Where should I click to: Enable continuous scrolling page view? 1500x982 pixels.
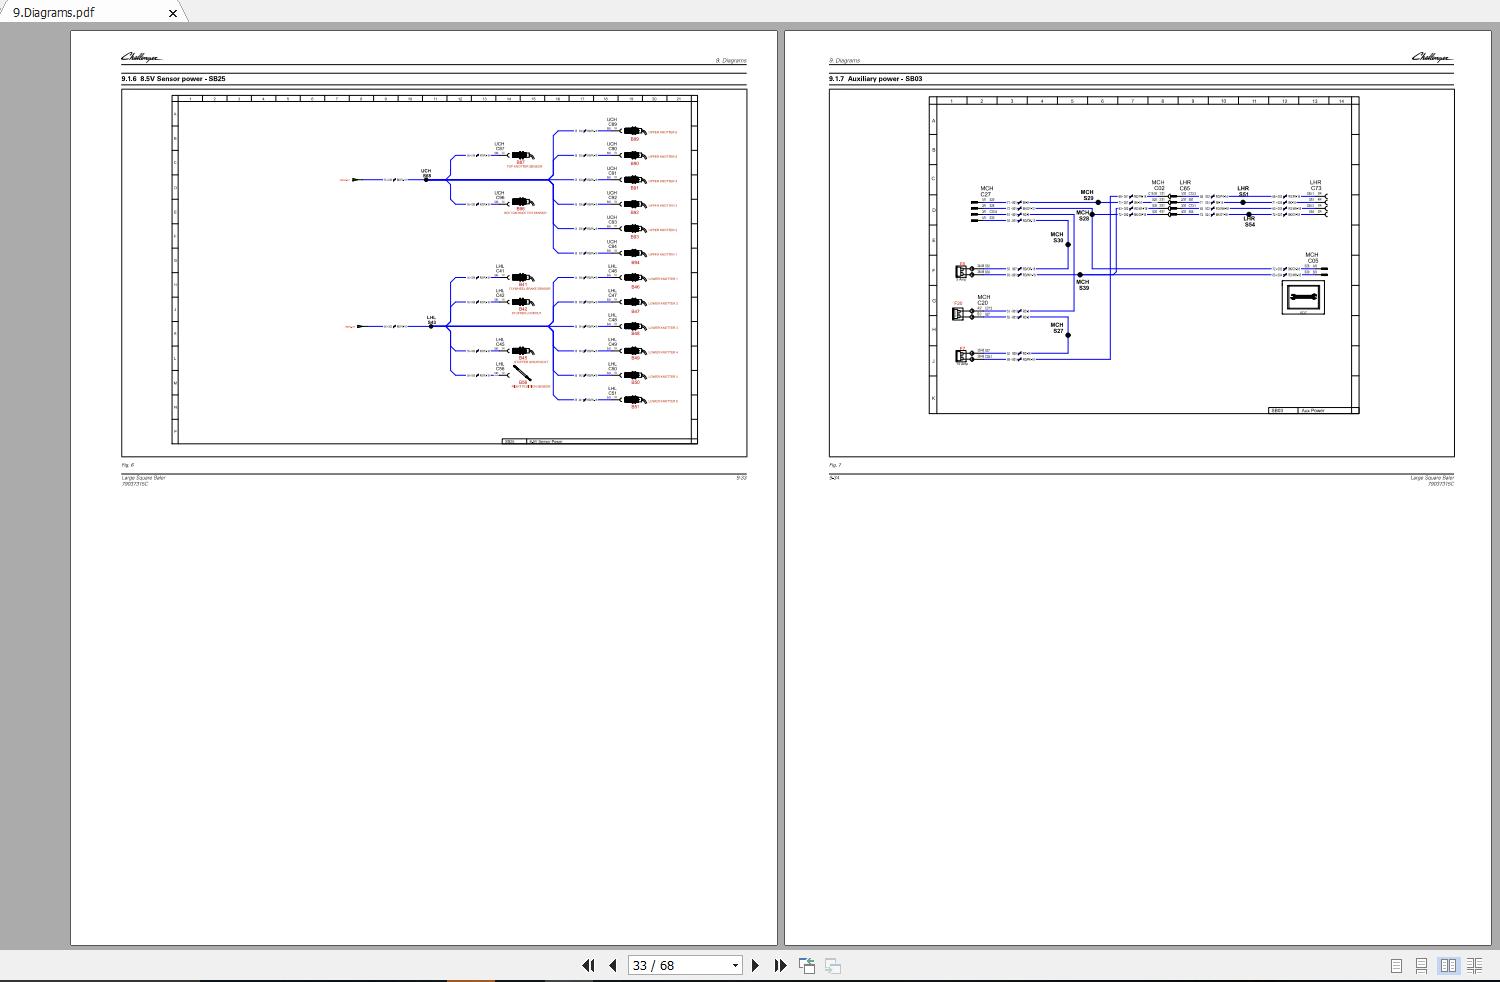1421,966
